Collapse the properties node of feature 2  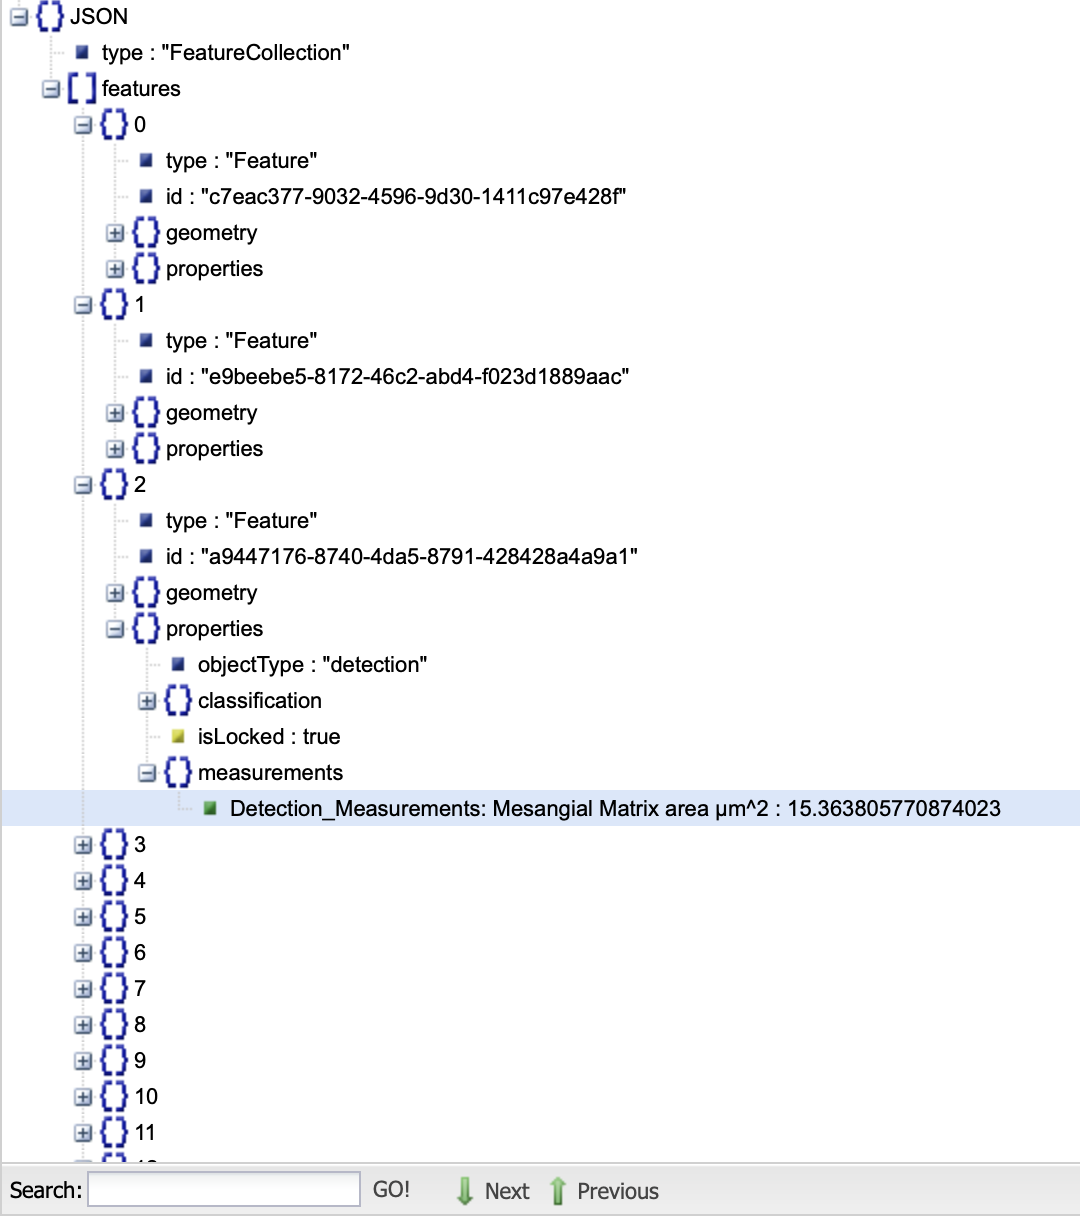click(x=115, y=628)
